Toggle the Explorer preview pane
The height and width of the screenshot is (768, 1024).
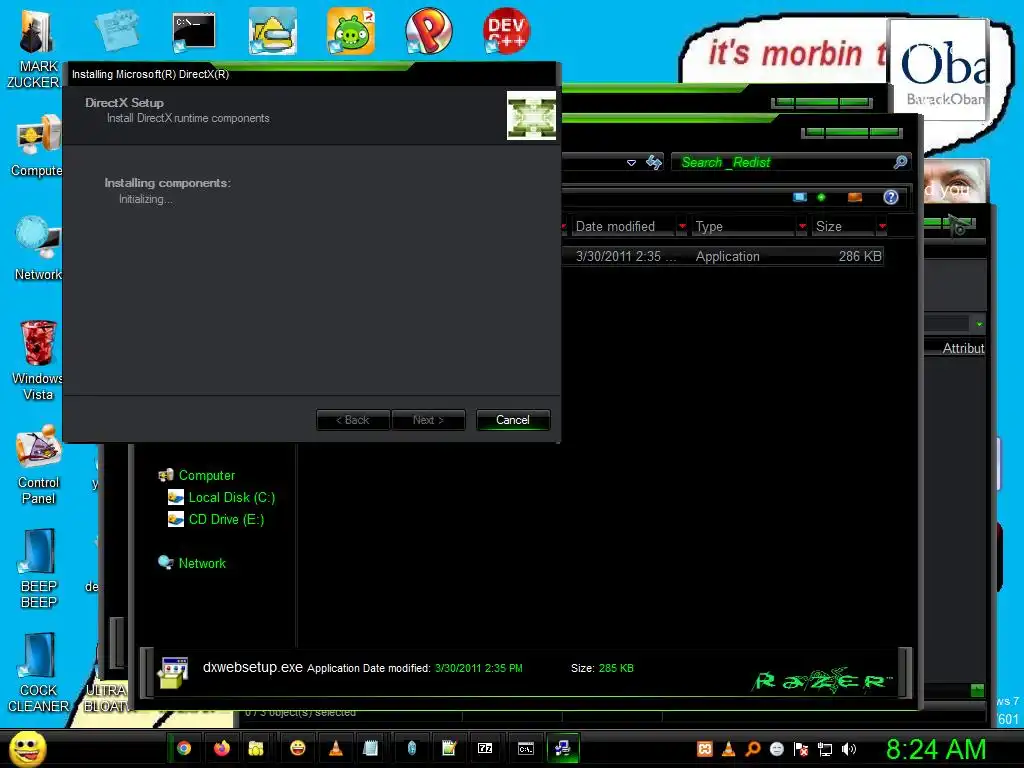tap(854, 197)
